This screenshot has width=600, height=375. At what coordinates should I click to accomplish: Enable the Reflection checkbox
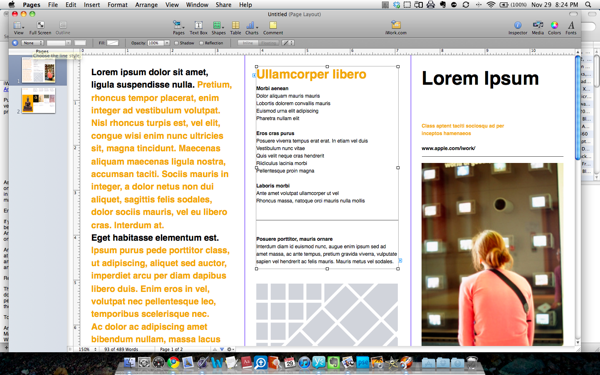coord(201,43)
